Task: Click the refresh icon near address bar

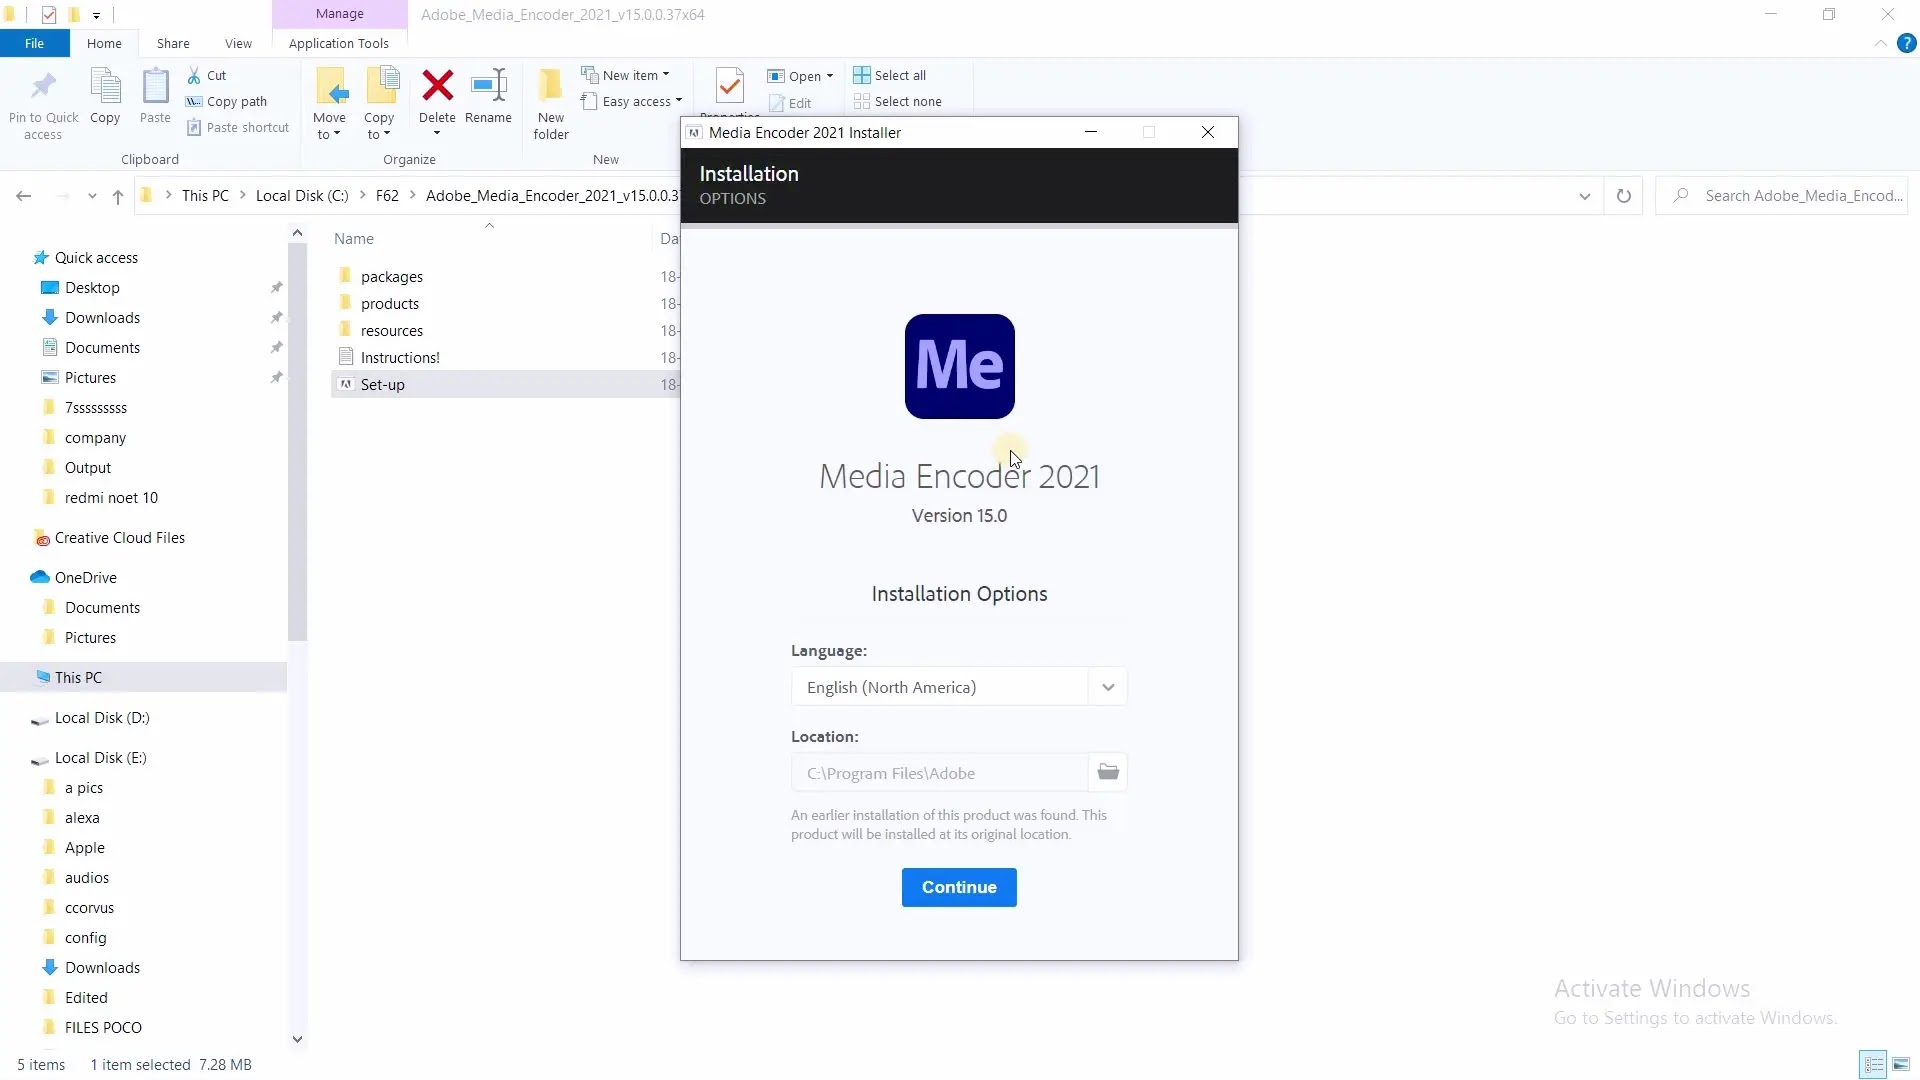Action: click(1624, 196)
